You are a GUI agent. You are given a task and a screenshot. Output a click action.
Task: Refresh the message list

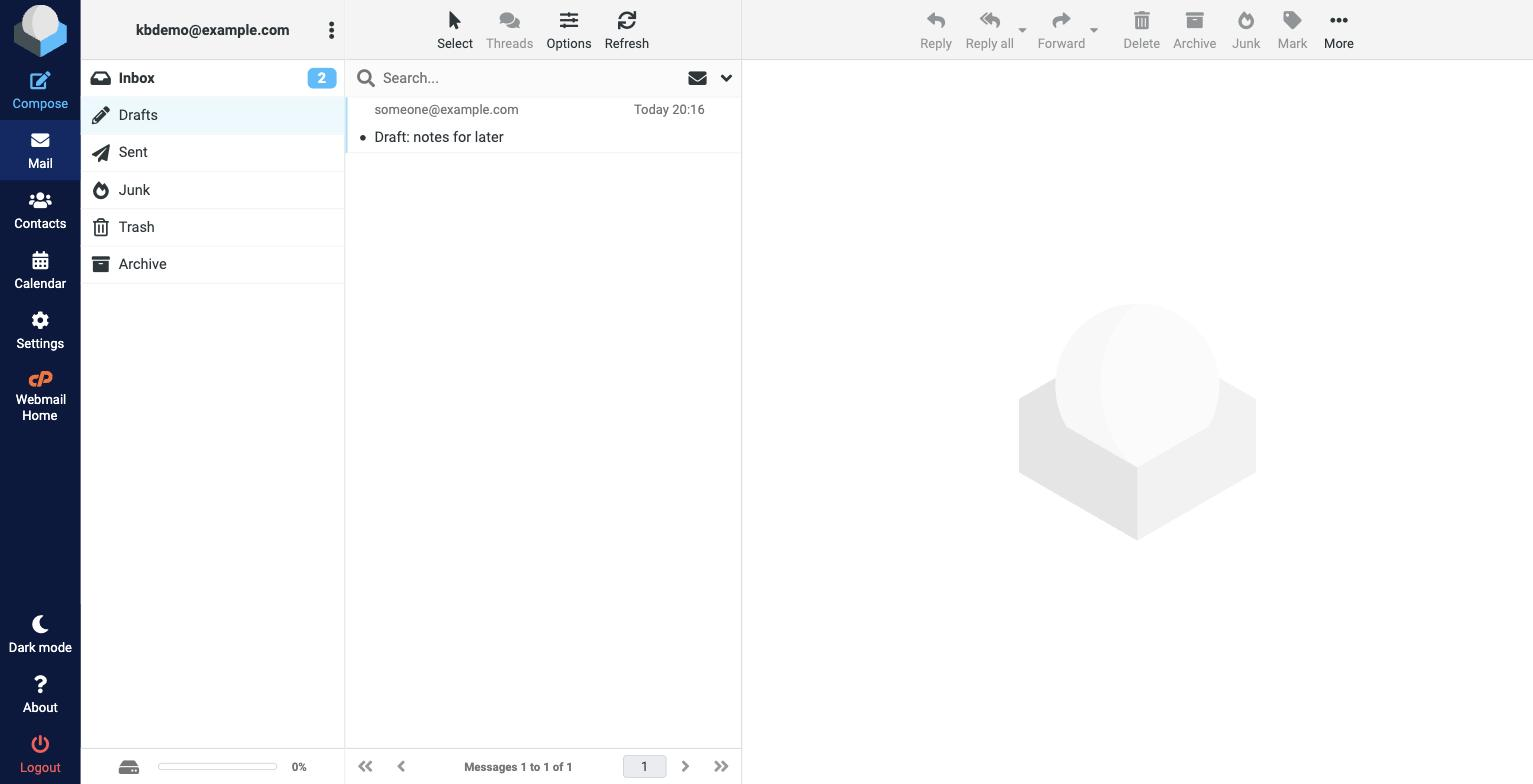[x=627, y=30]
